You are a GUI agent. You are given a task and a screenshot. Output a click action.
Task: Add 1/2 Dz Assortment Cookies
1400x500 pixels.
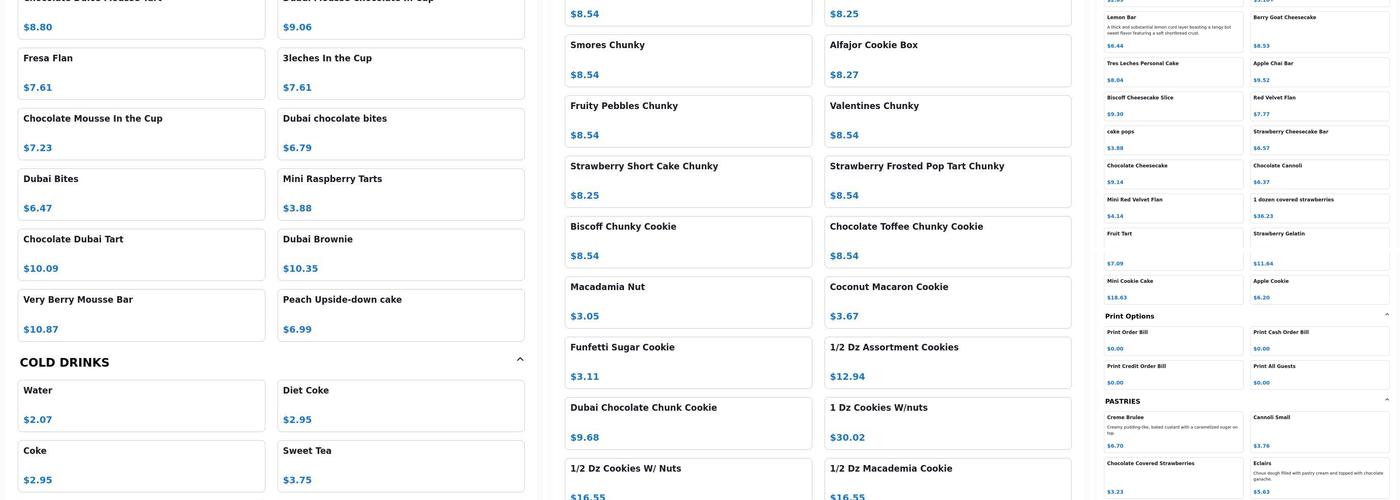pyautogui.click(x=947, y=362)
